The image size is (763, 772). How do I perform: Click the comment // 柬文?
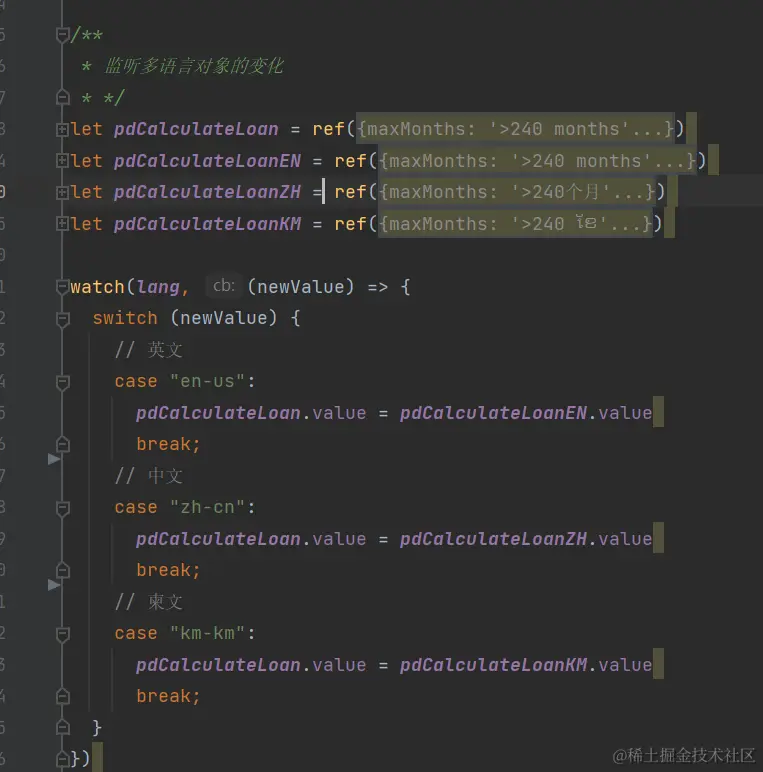pyautogui.click(x=148, y=602)
